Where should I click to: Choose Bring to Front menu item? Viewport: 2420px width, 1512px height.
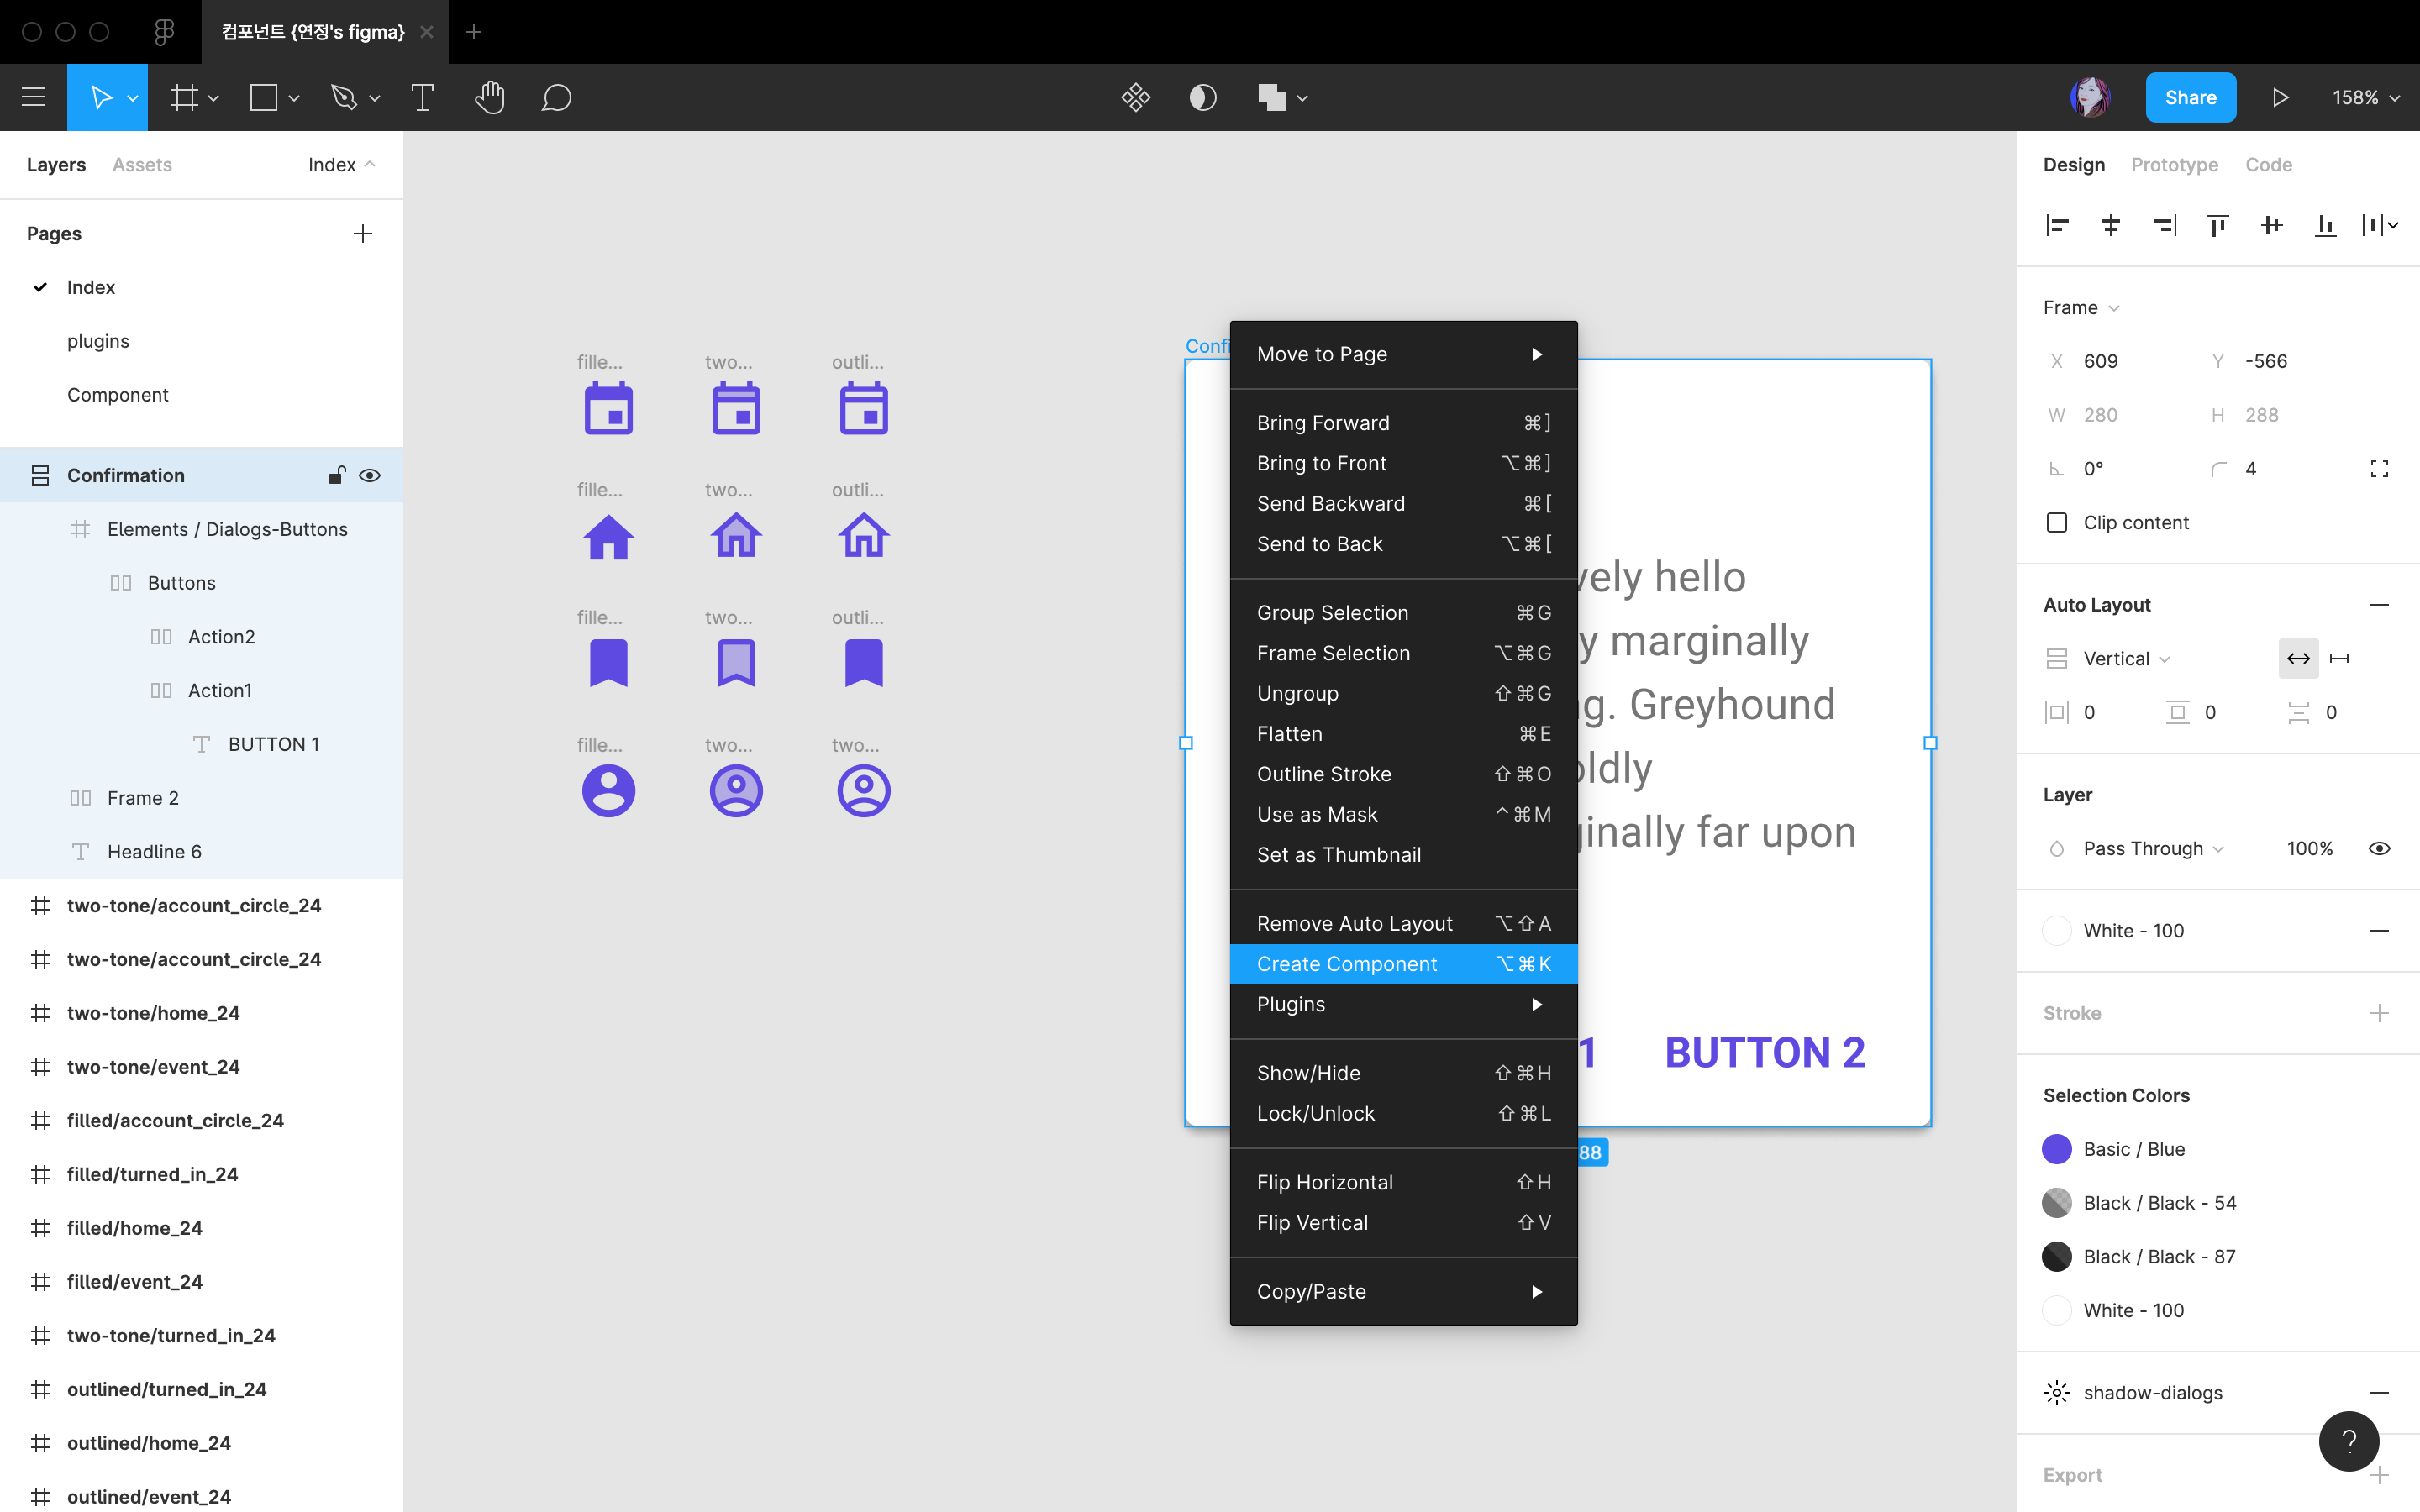[1403, 463]
